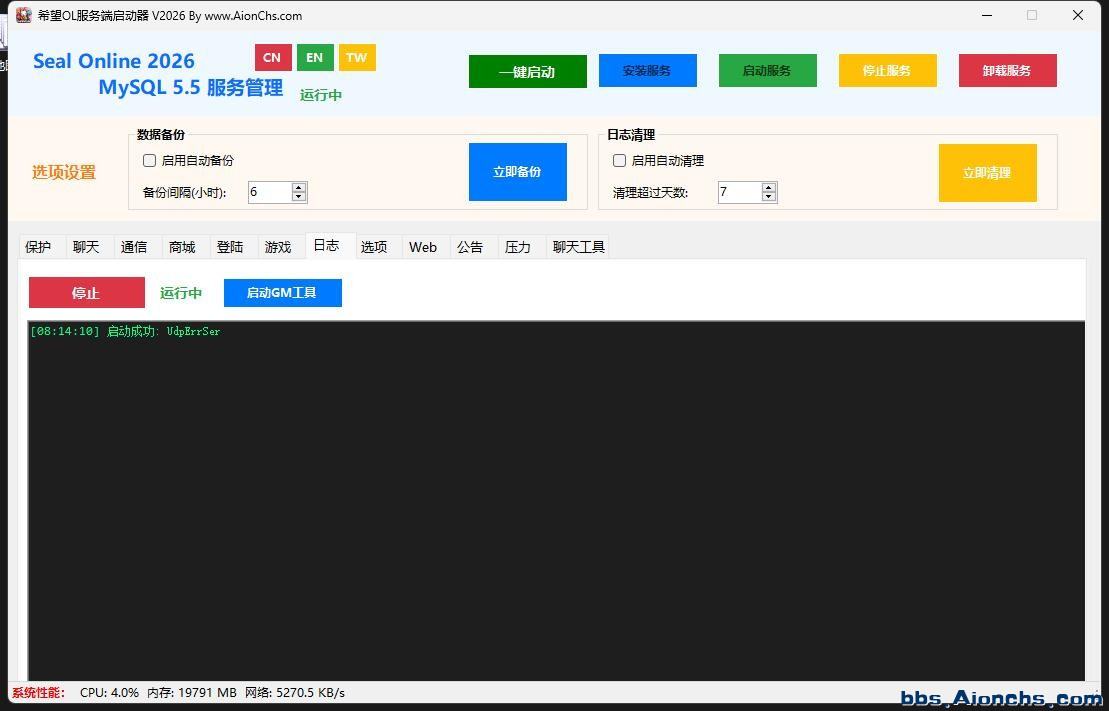Close the launcher window
1109x711 pixels.
click(x=1078, y=15)
